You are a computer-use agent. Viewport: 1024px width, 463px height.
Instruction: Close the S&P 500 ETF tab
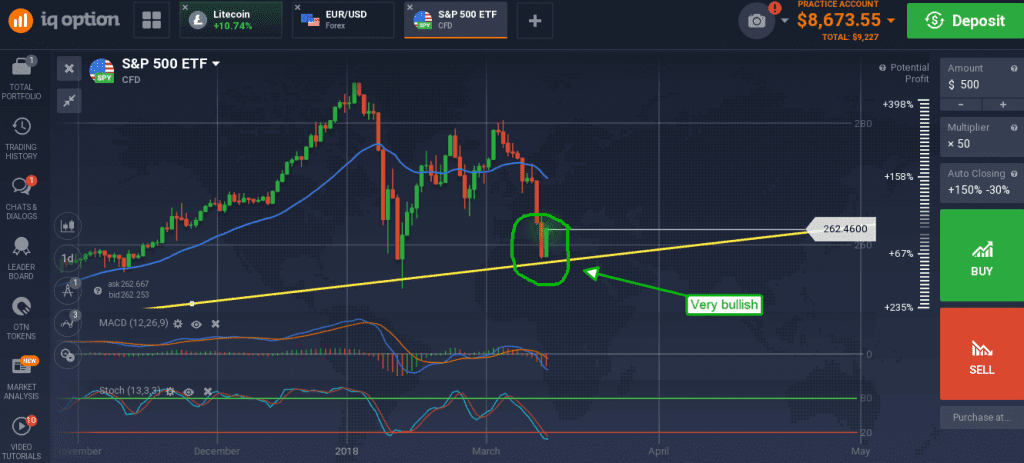pyautogui.click(x=410, y=8)
